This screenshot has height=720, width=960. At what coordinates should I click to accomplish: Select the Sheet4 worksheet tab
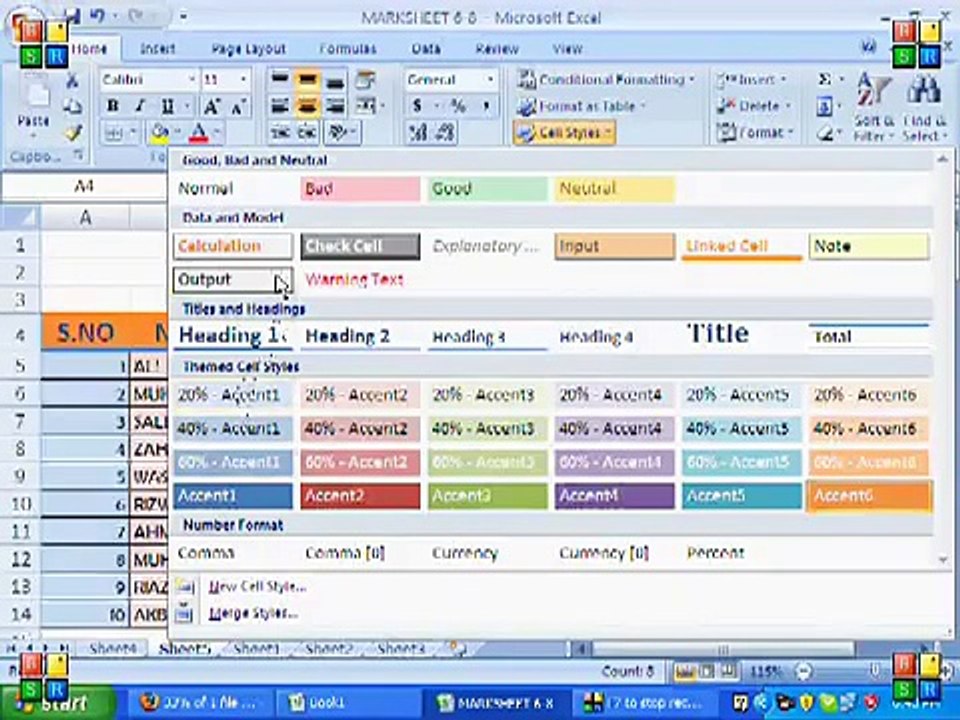(x=111, y=648)
